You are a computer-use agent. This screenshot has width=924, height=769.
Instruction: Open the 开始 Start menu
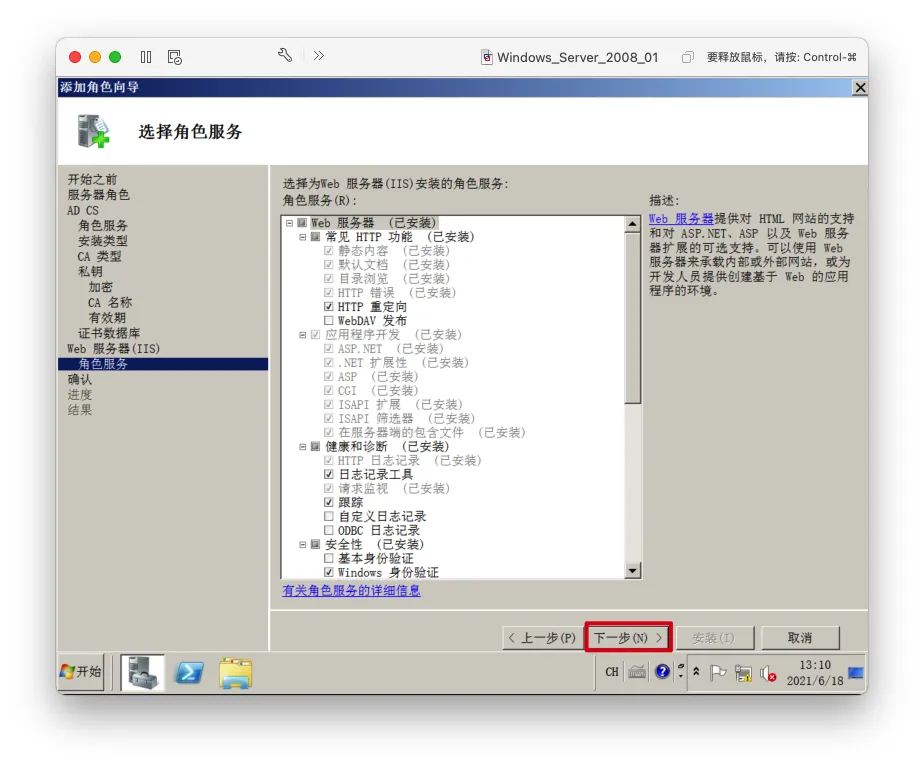click(81, 672)
